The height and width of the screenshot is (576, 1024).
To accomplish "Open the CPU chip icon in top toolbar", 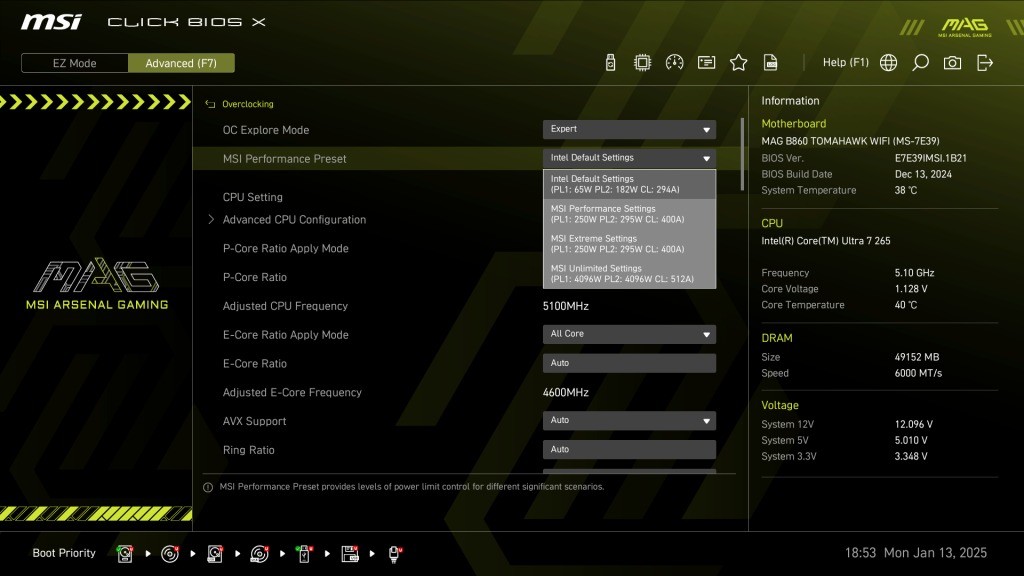I will coord(642,63).
